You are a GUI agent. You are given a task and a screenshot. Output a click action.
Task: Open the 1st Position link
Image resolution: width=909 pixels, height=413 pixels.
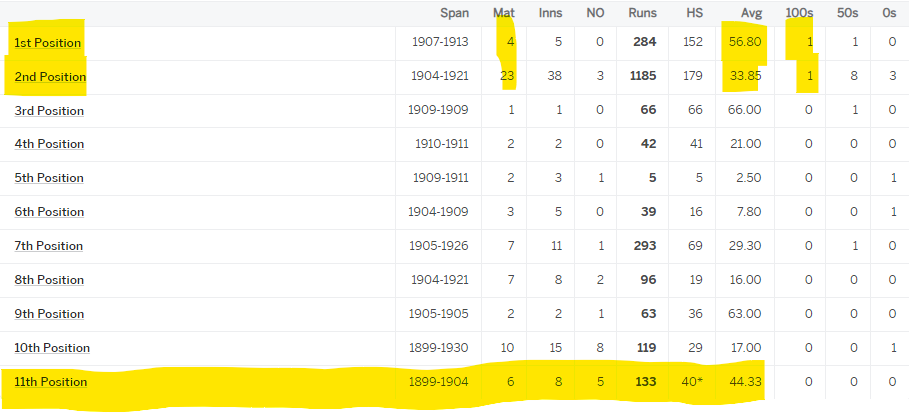point(48,42)
